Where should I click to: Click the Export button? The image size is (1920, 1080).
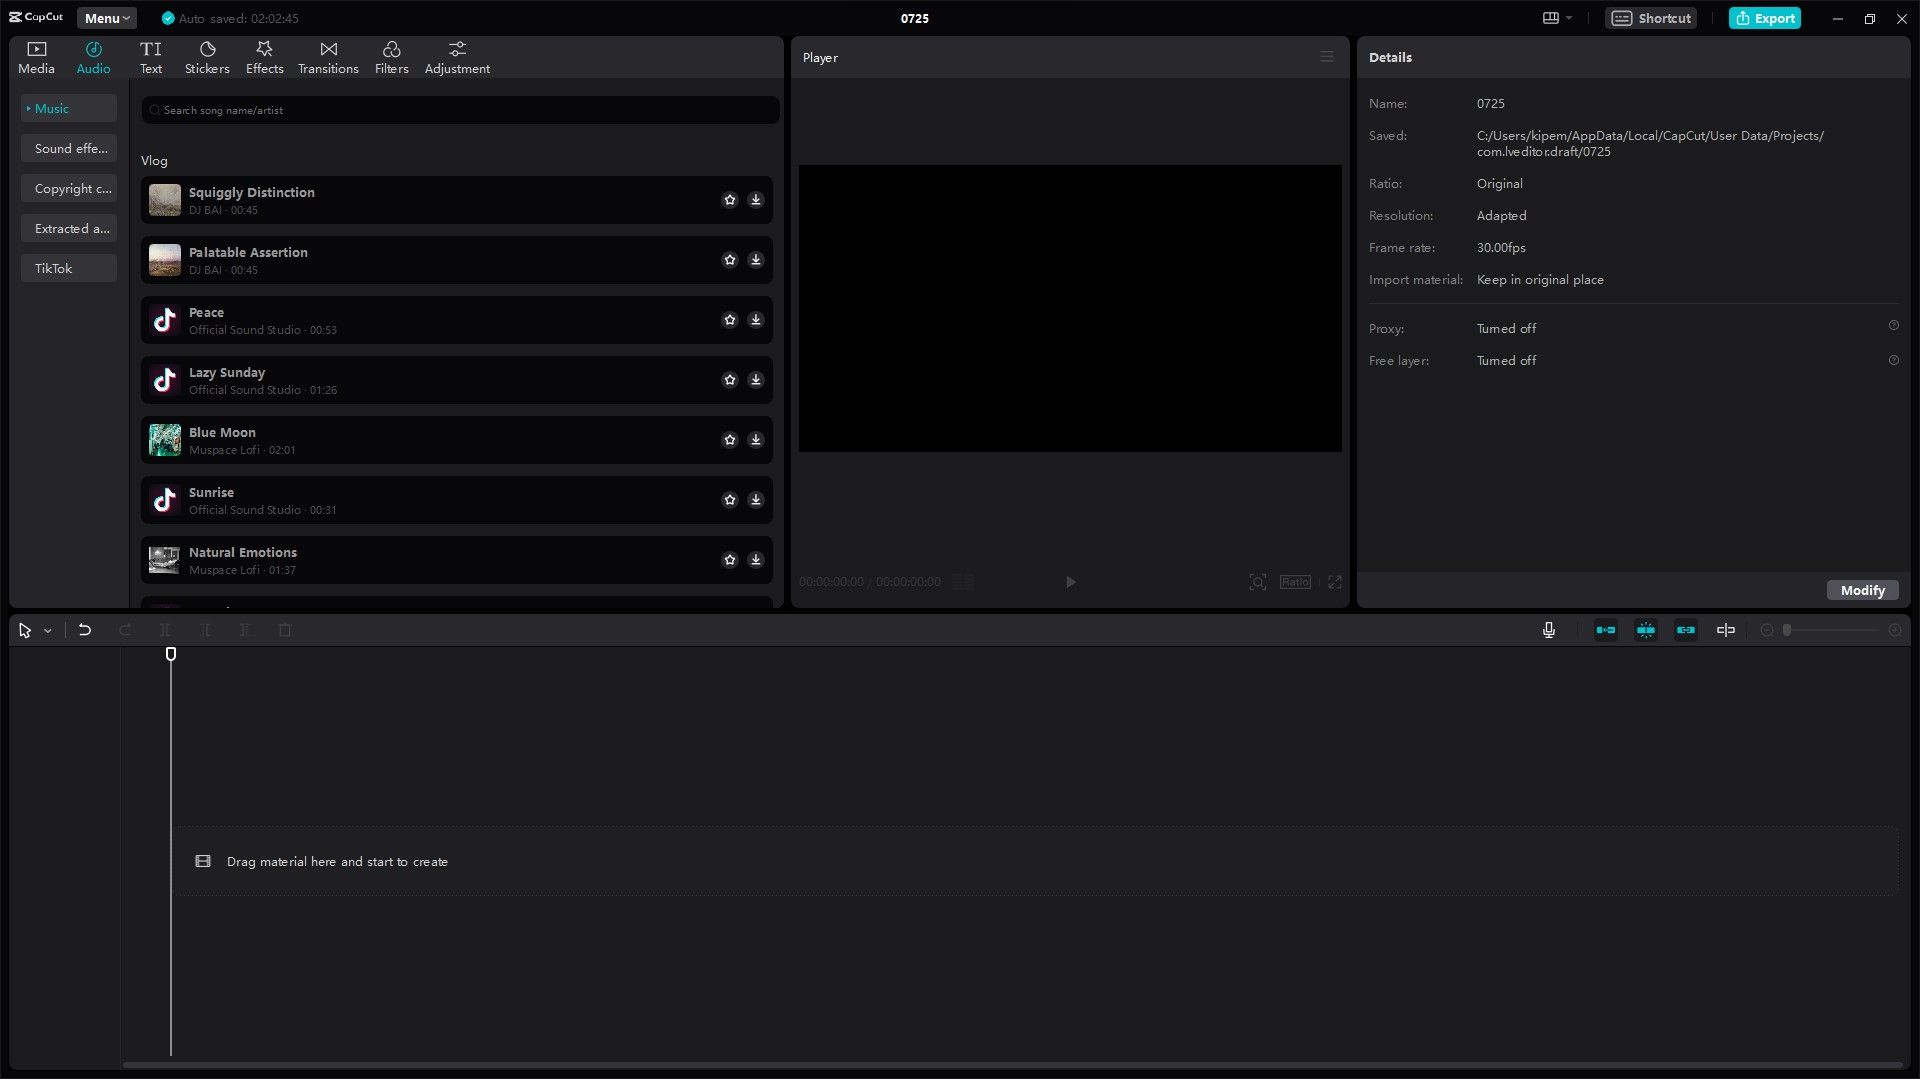1764,18
